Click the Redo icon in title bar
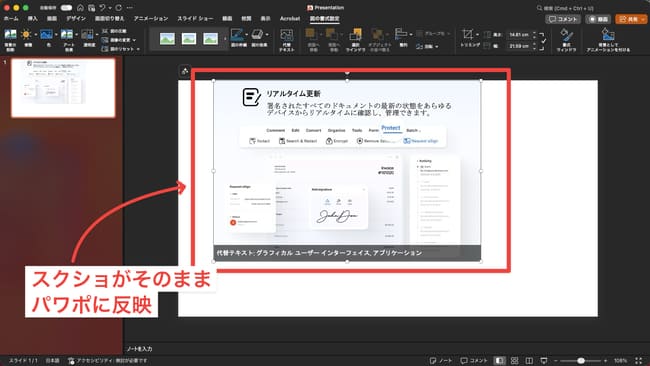Screen dimensions: 650x366 (119, 8)
